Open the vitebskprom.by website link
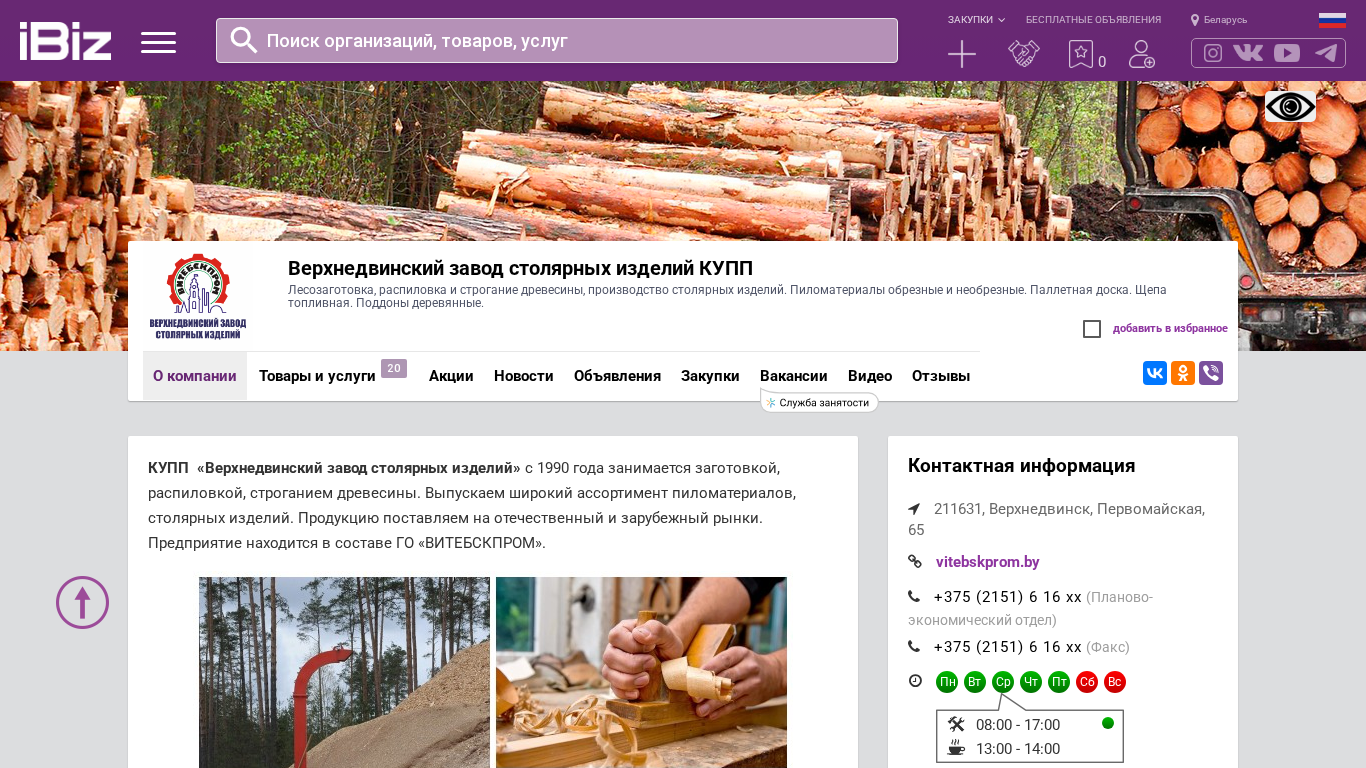The image size is (1366, 768). (988, 562)
